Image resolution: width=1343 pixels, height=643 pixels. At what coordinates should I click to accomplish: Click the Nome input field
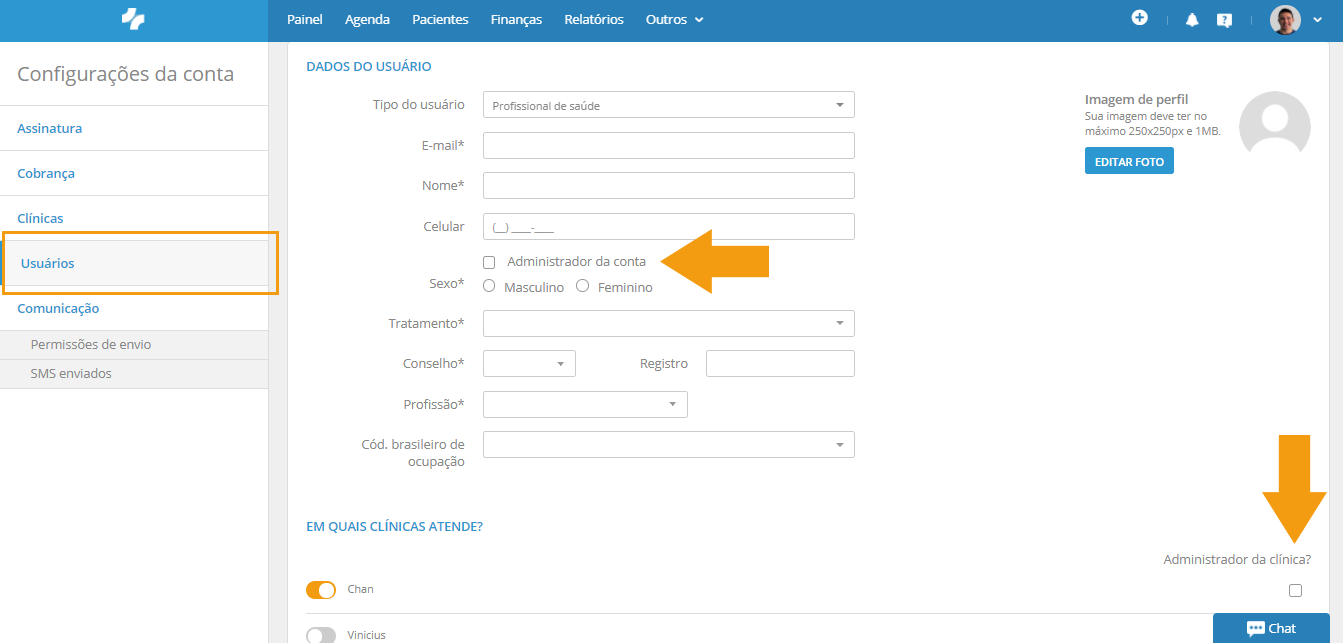tap(668, 185)
